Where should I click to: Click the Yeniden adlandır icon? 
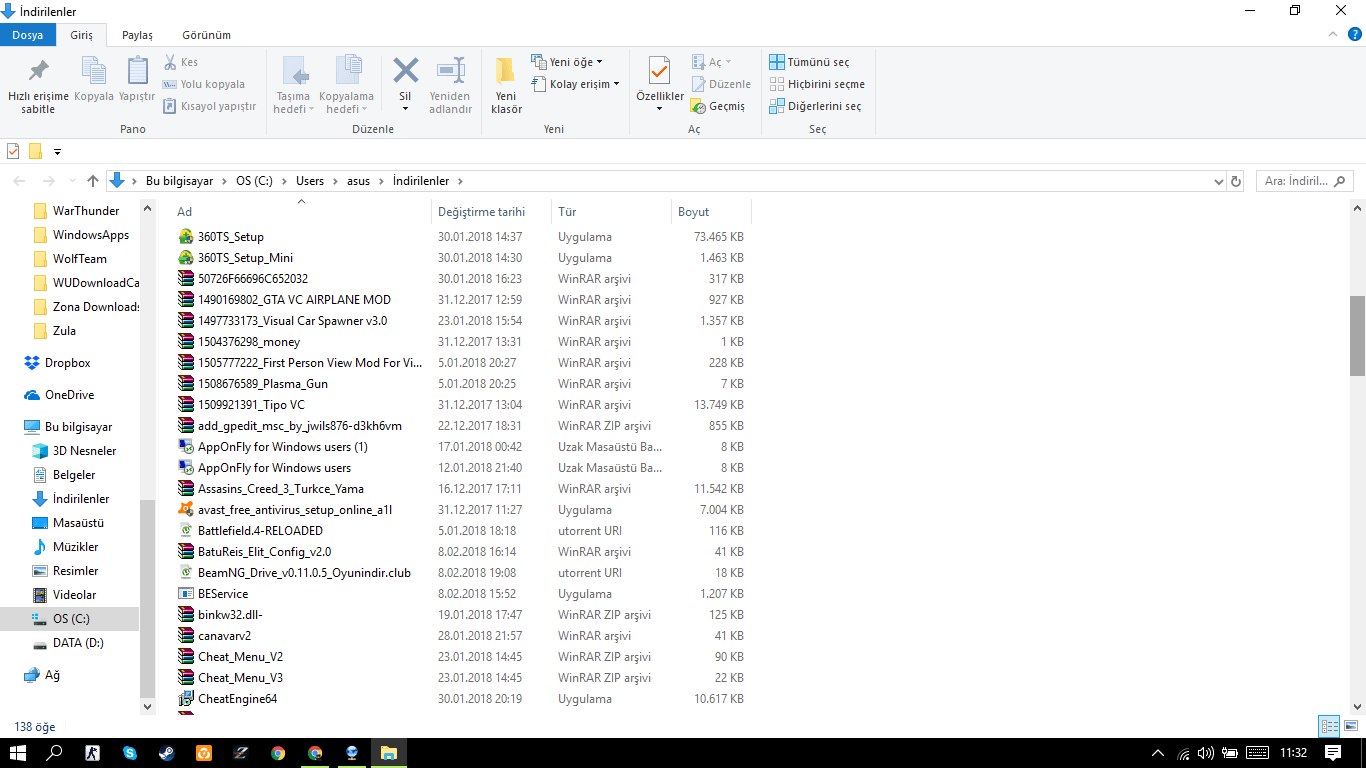(x=450, y=85)
